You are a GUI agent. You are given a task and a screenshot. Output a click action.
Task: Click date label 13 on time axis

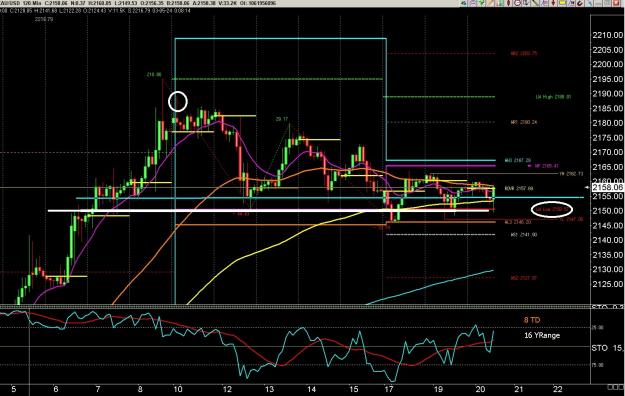click(269, 389)
